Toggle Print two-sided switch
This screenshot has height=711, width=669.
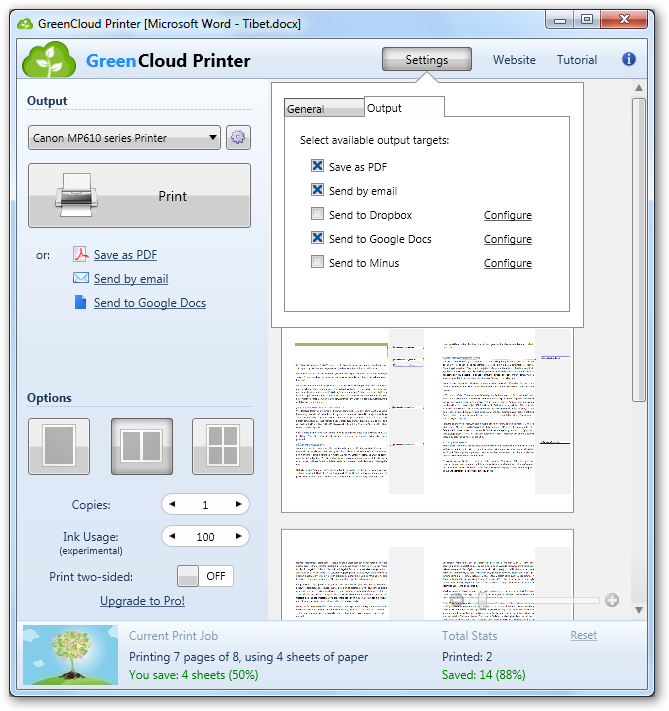pyautogui.click(x=205, y=576)
